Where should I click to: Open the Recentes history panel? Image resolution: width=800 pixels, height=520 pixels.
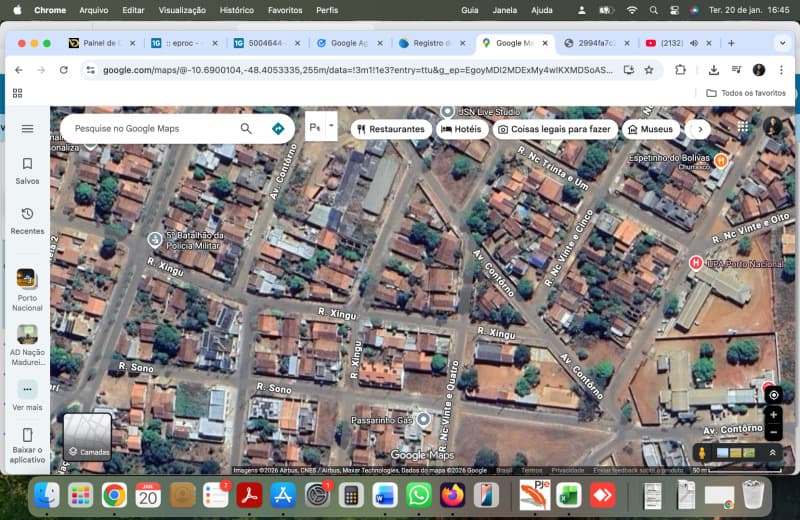[28, 221]
